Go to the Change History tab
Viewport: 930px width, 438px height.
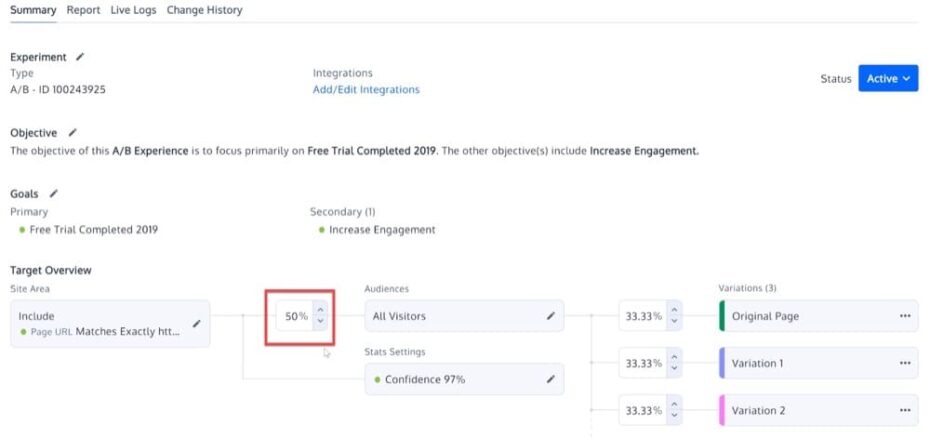pyautogui.click(x=204, y=10)
